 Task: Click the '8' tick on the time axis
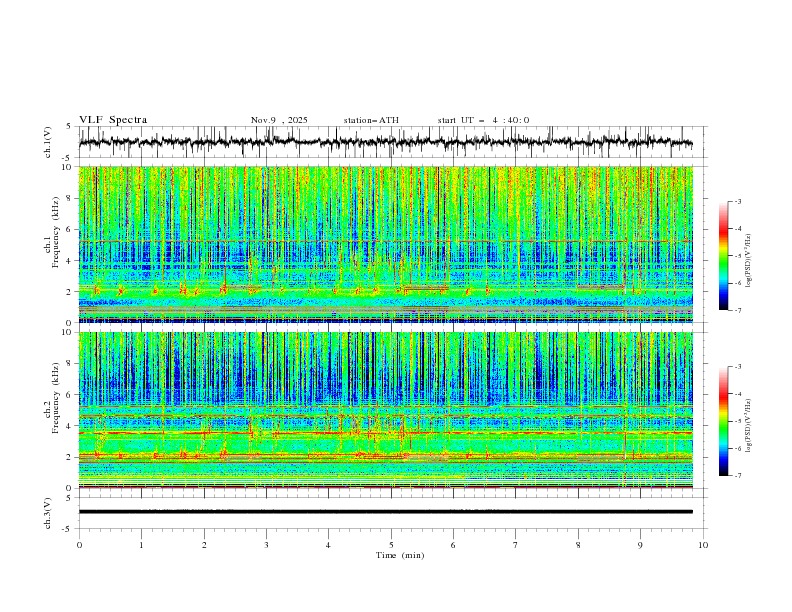tap(578, 545)
